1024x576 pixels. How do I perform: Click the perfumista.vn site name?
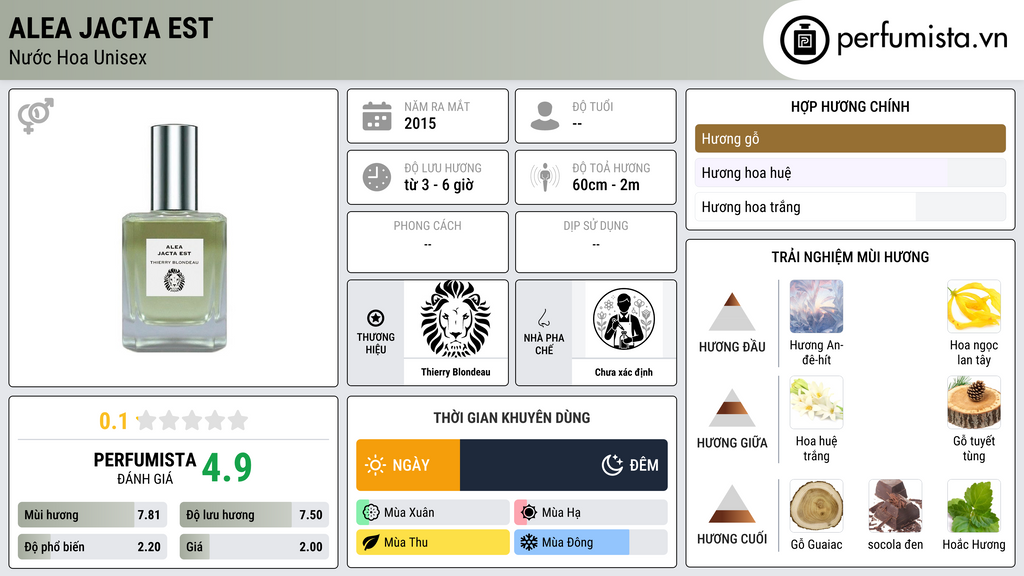tap(922, 38)
